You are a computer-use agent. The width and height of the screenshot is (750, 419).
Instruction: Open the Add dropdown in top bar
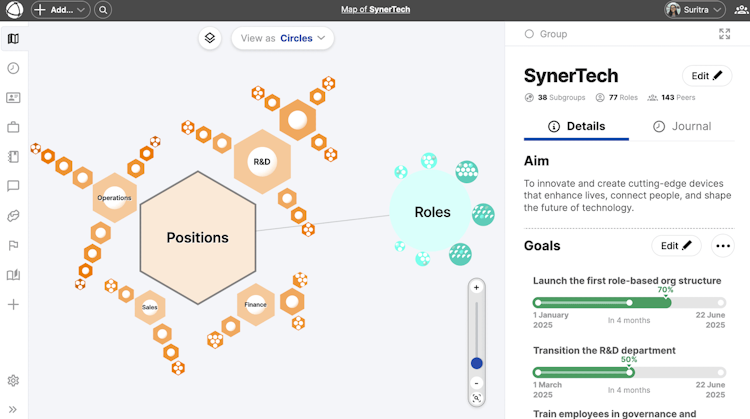[x=60, y=10]
